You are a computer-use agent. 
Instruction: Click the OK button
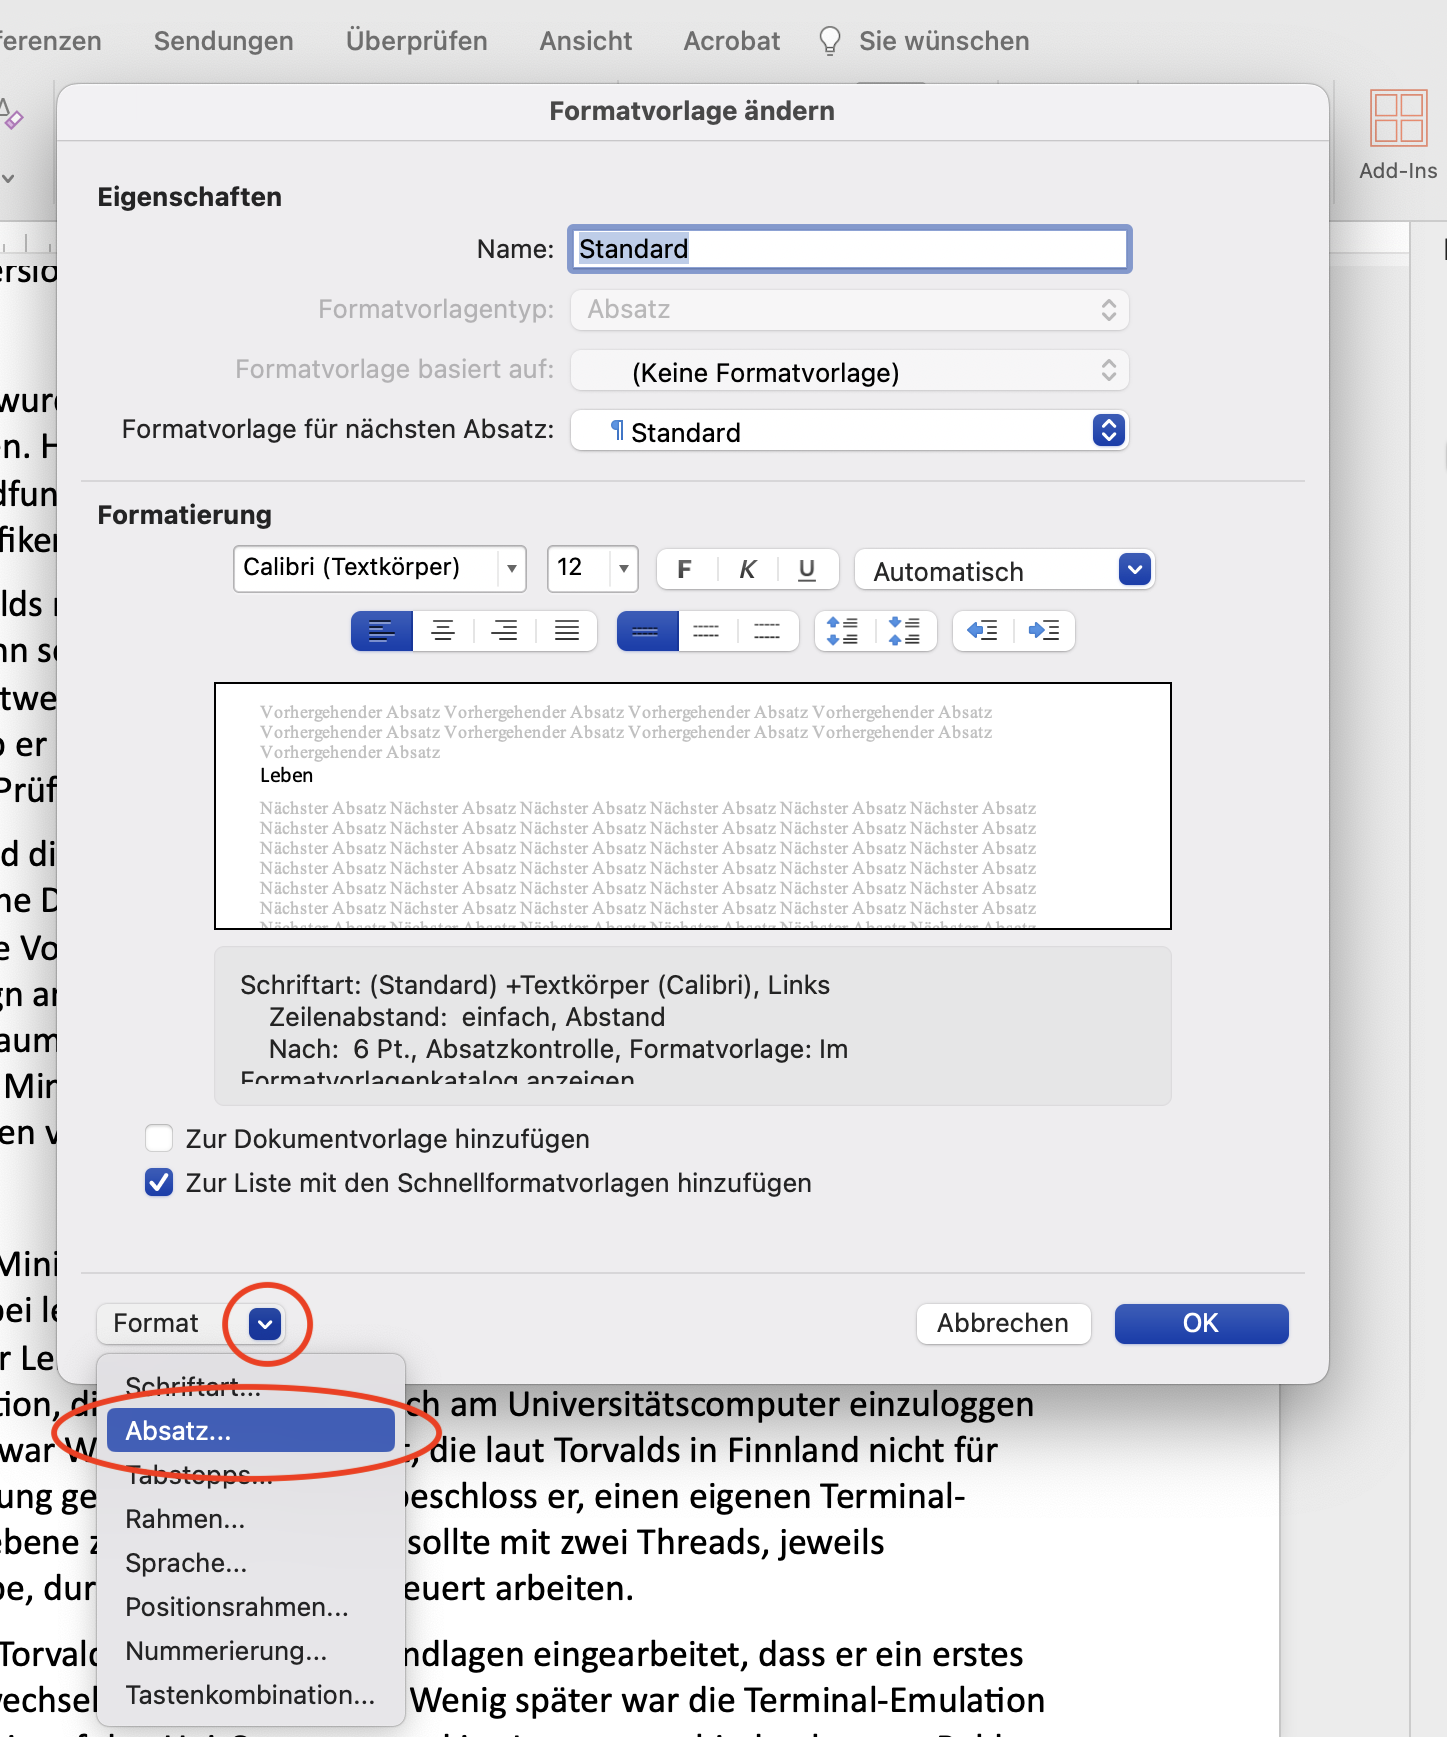pos(1201,1323)
